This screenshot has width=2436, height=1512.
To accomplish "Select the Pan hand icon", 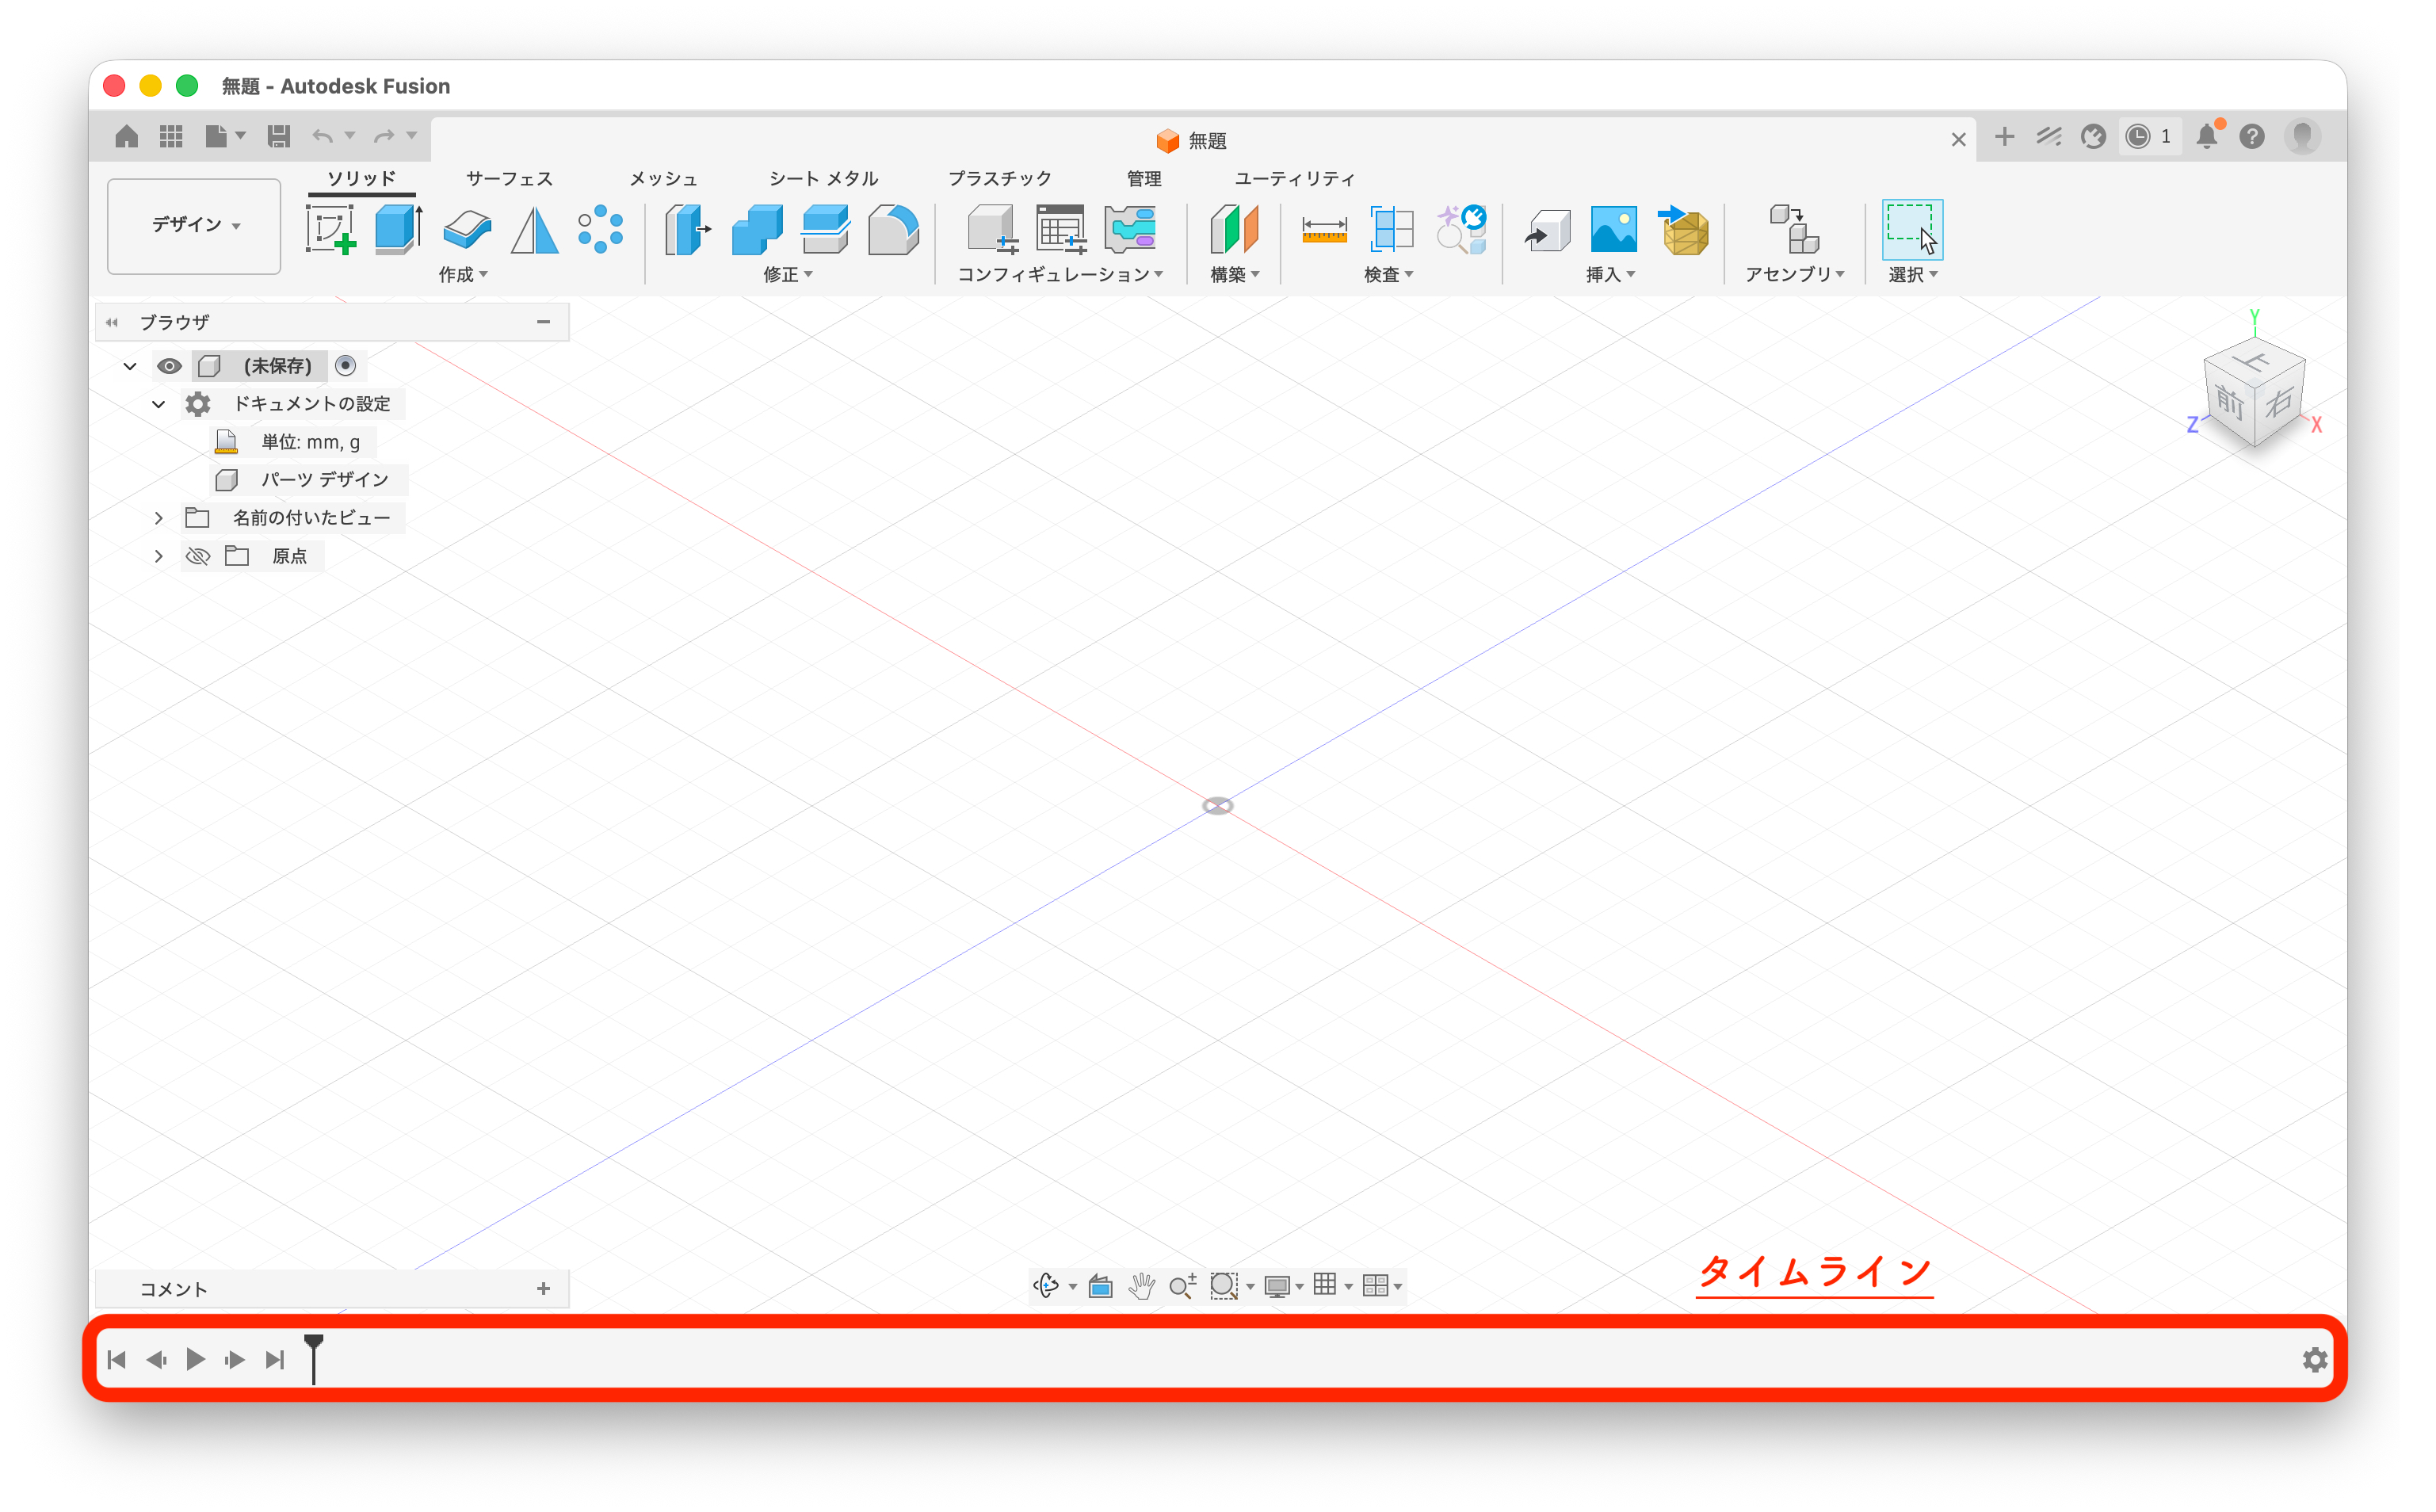I will point(1141,1285).
